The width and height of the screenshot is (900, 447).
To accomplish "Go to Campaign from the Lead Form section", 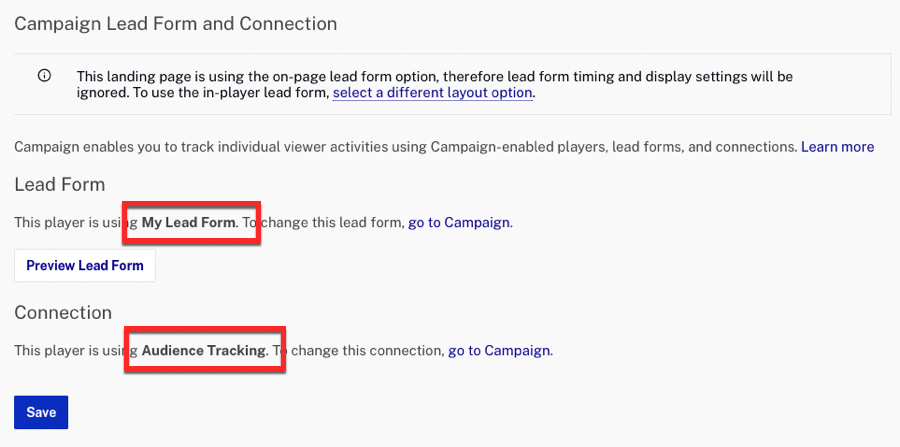I will pos(459,223).
